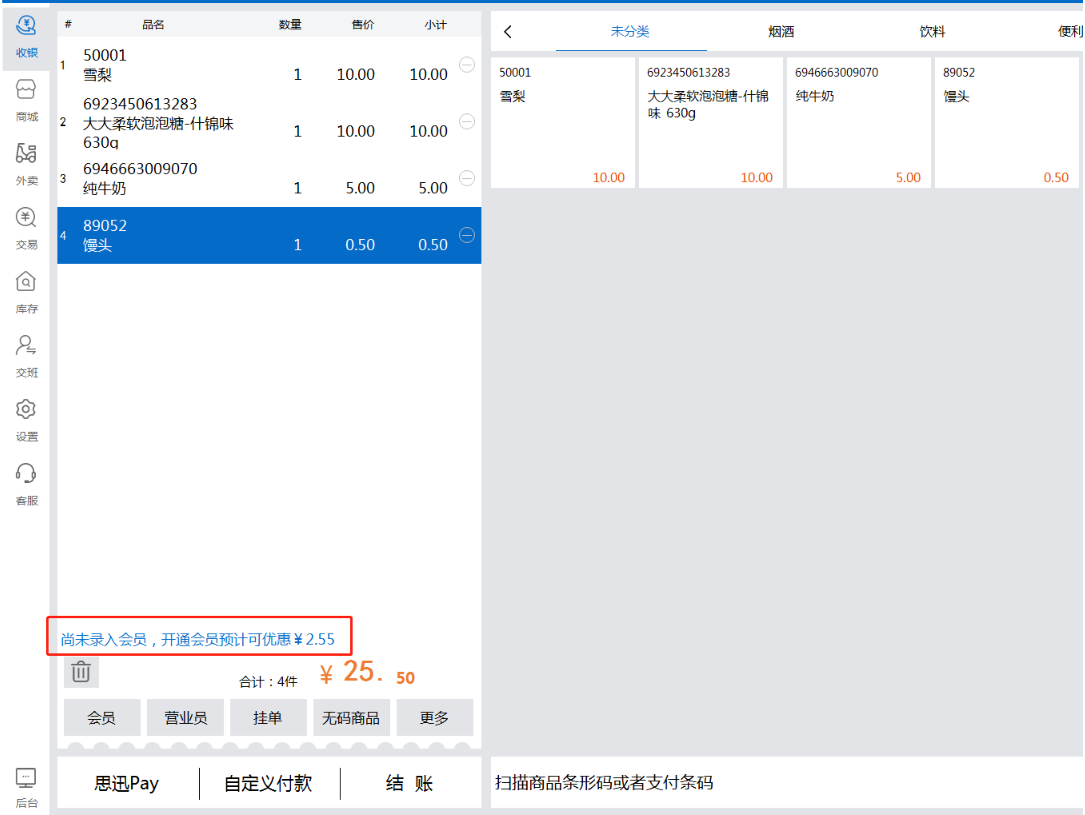Click the 小计 column header
The image size is (1085, 815).
pos(436,25)
